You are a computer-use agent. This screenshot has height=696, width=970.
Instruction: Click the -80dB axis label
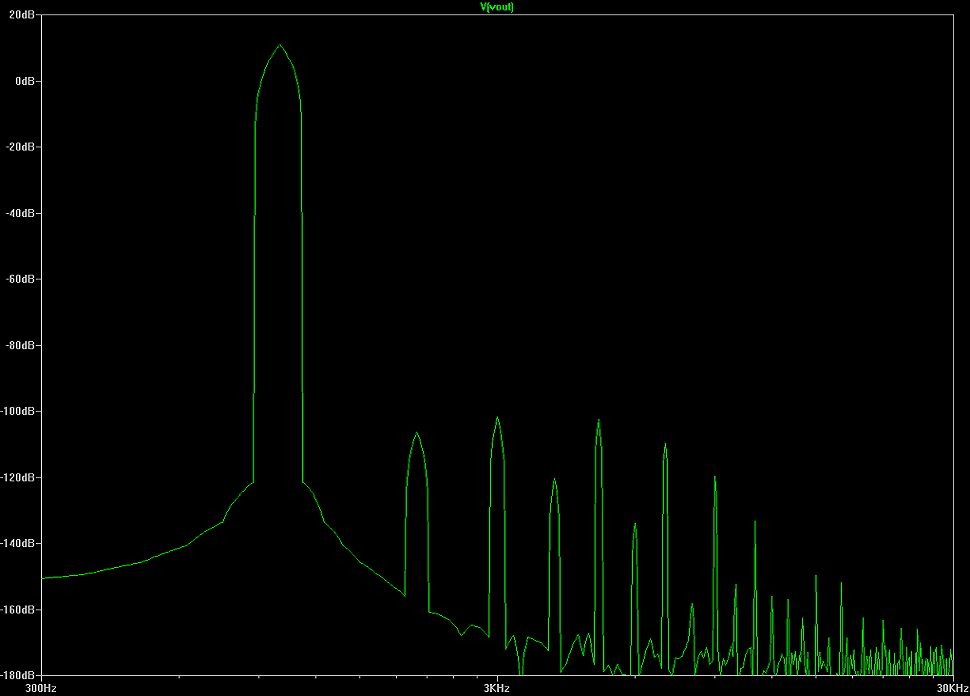click(20, 345)
